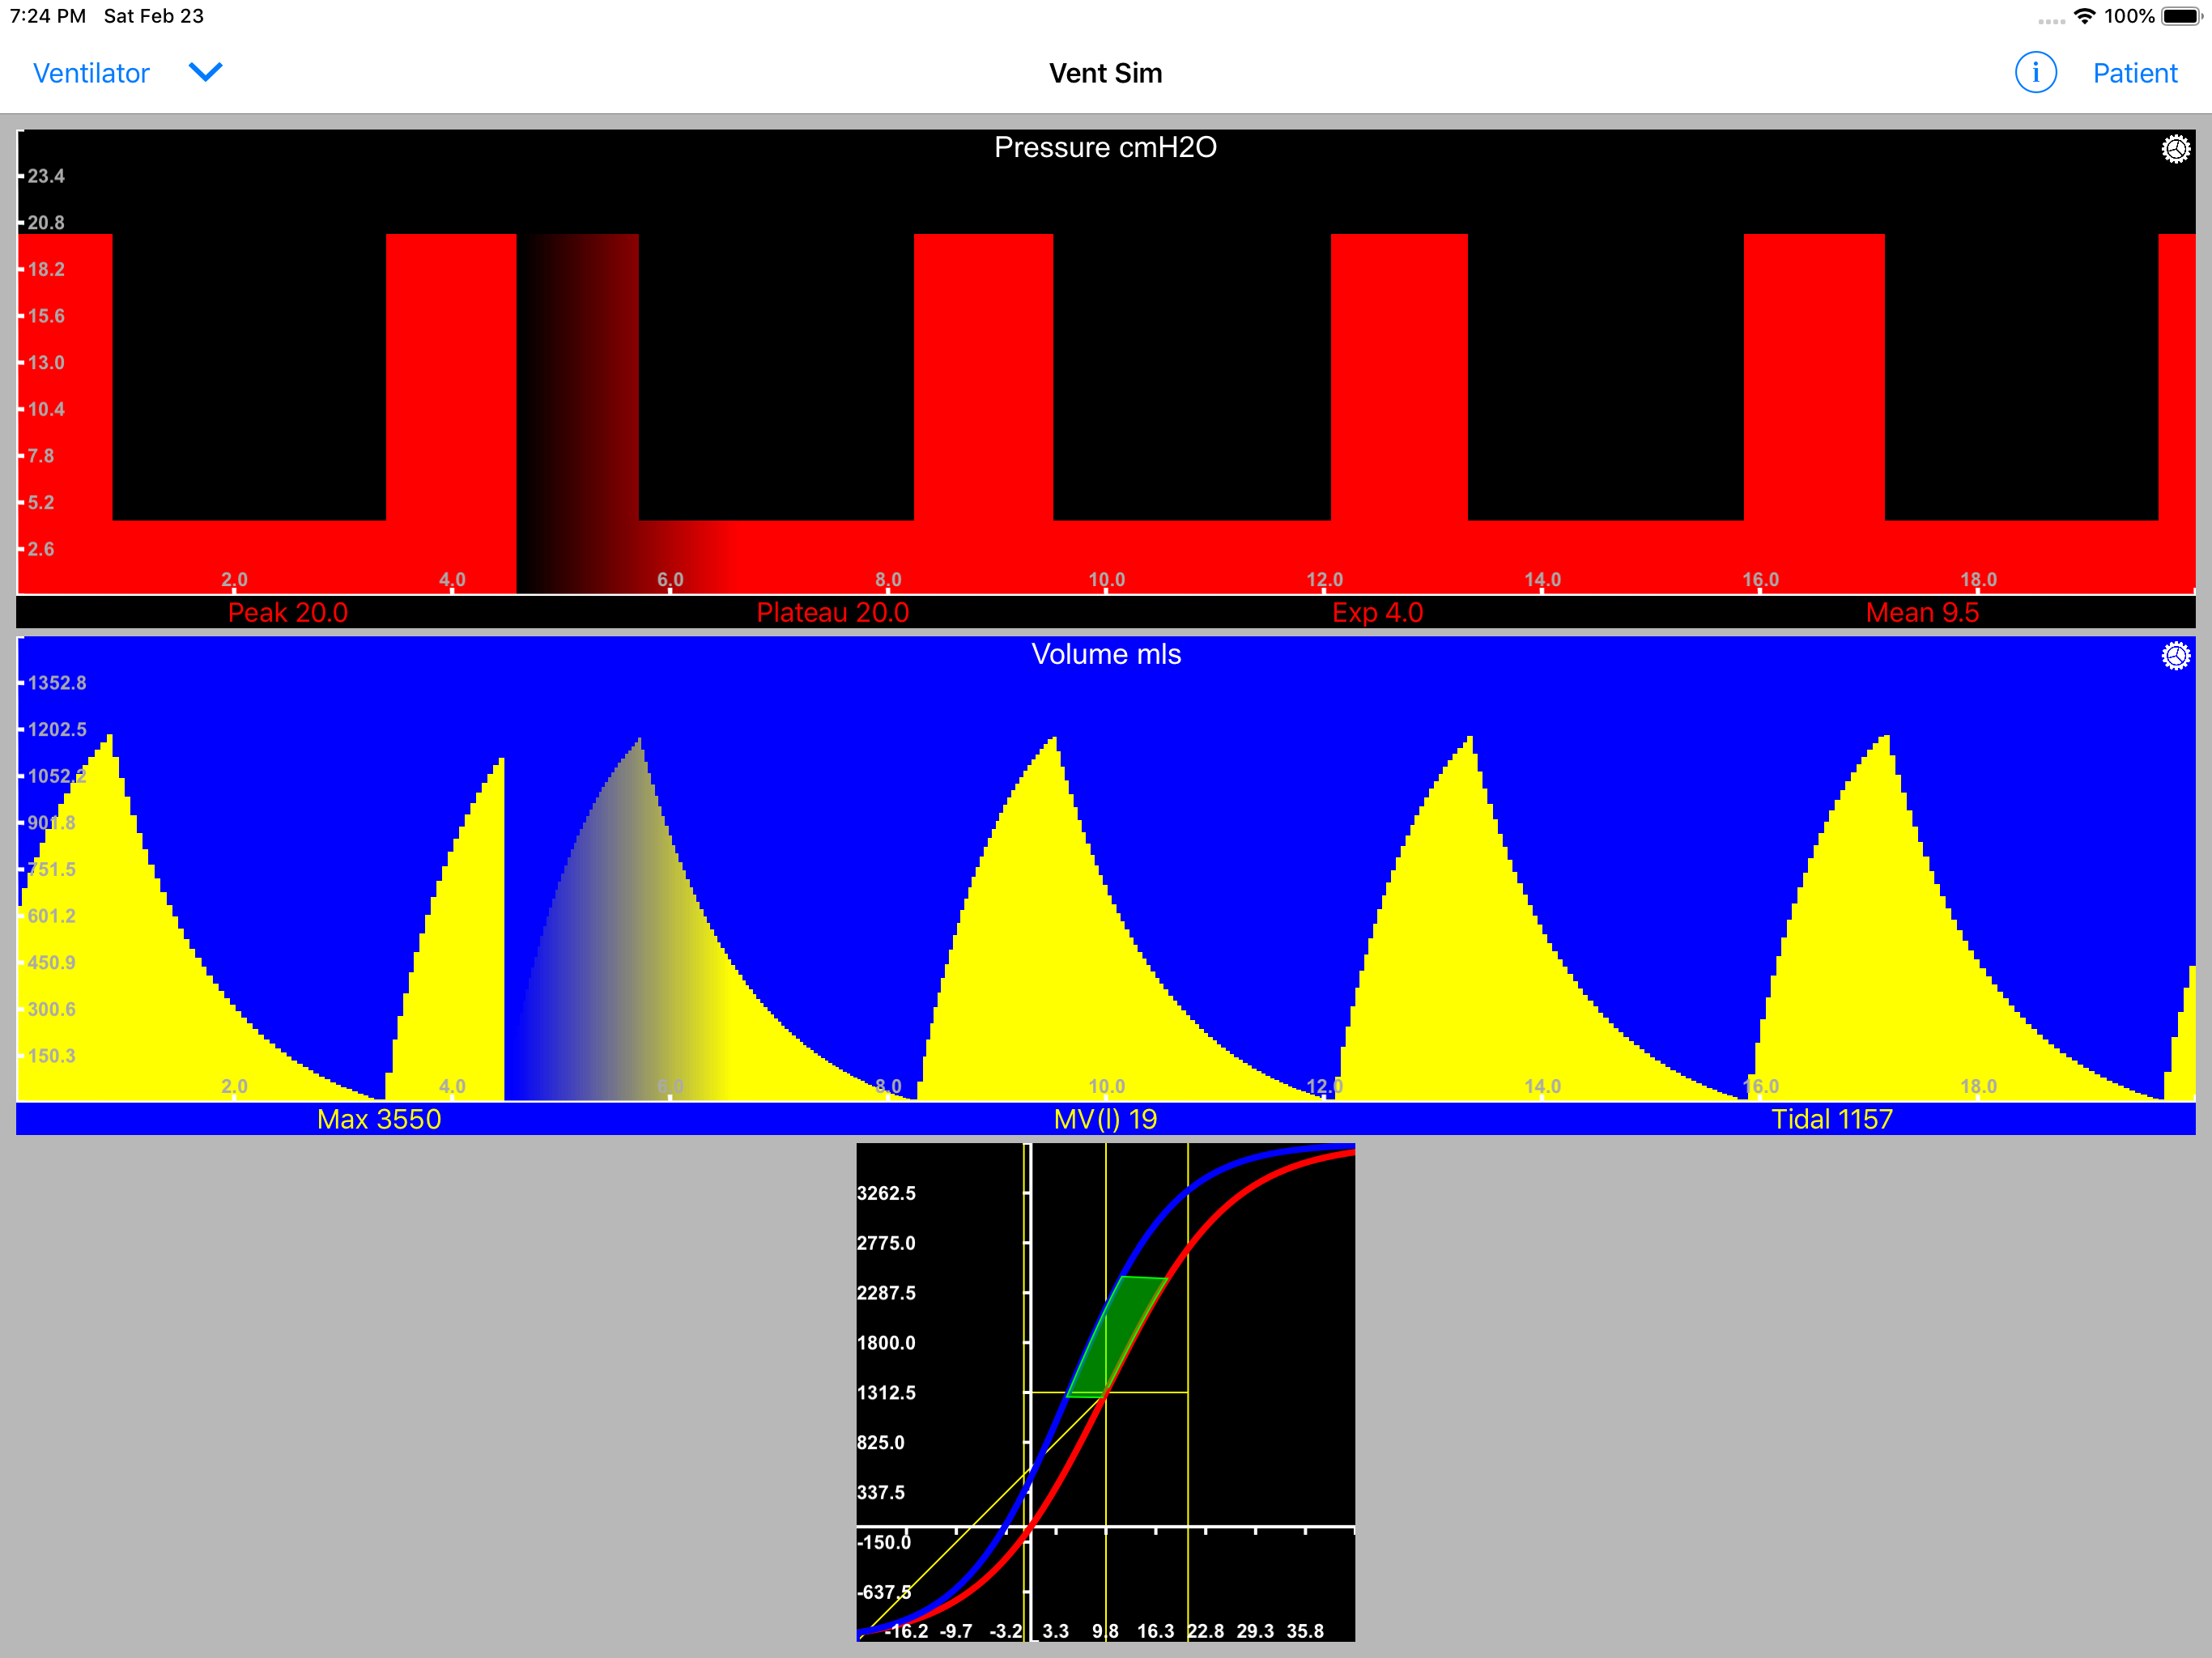Open the Patient settings

pyautogui.click(x=2134, y=73)
